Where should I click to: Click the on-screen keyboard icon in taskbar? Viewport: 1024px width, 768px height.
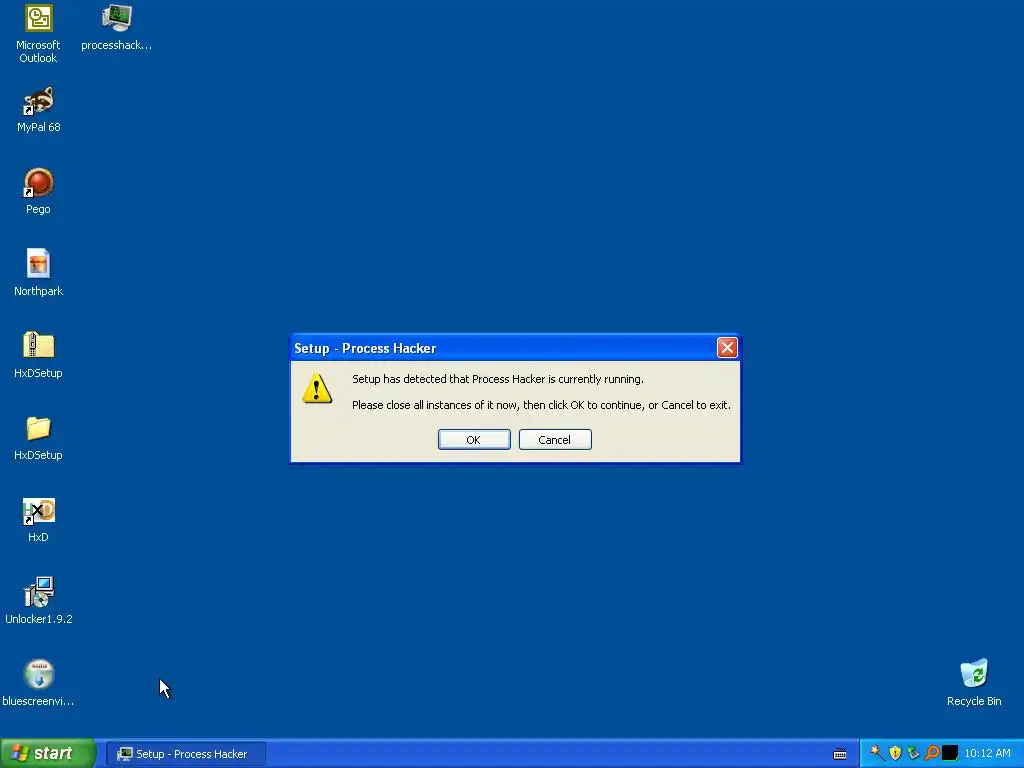pos(840,754)
